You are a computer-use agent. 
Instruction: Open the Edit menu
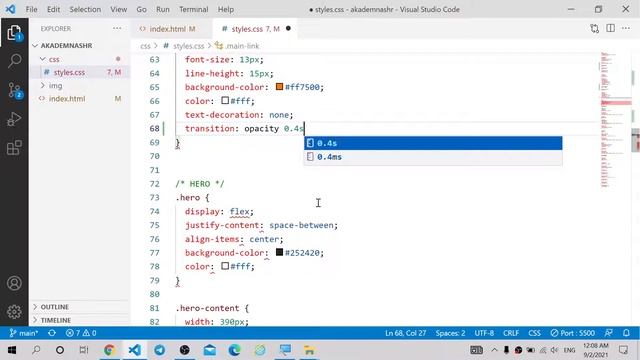(53, 9)
